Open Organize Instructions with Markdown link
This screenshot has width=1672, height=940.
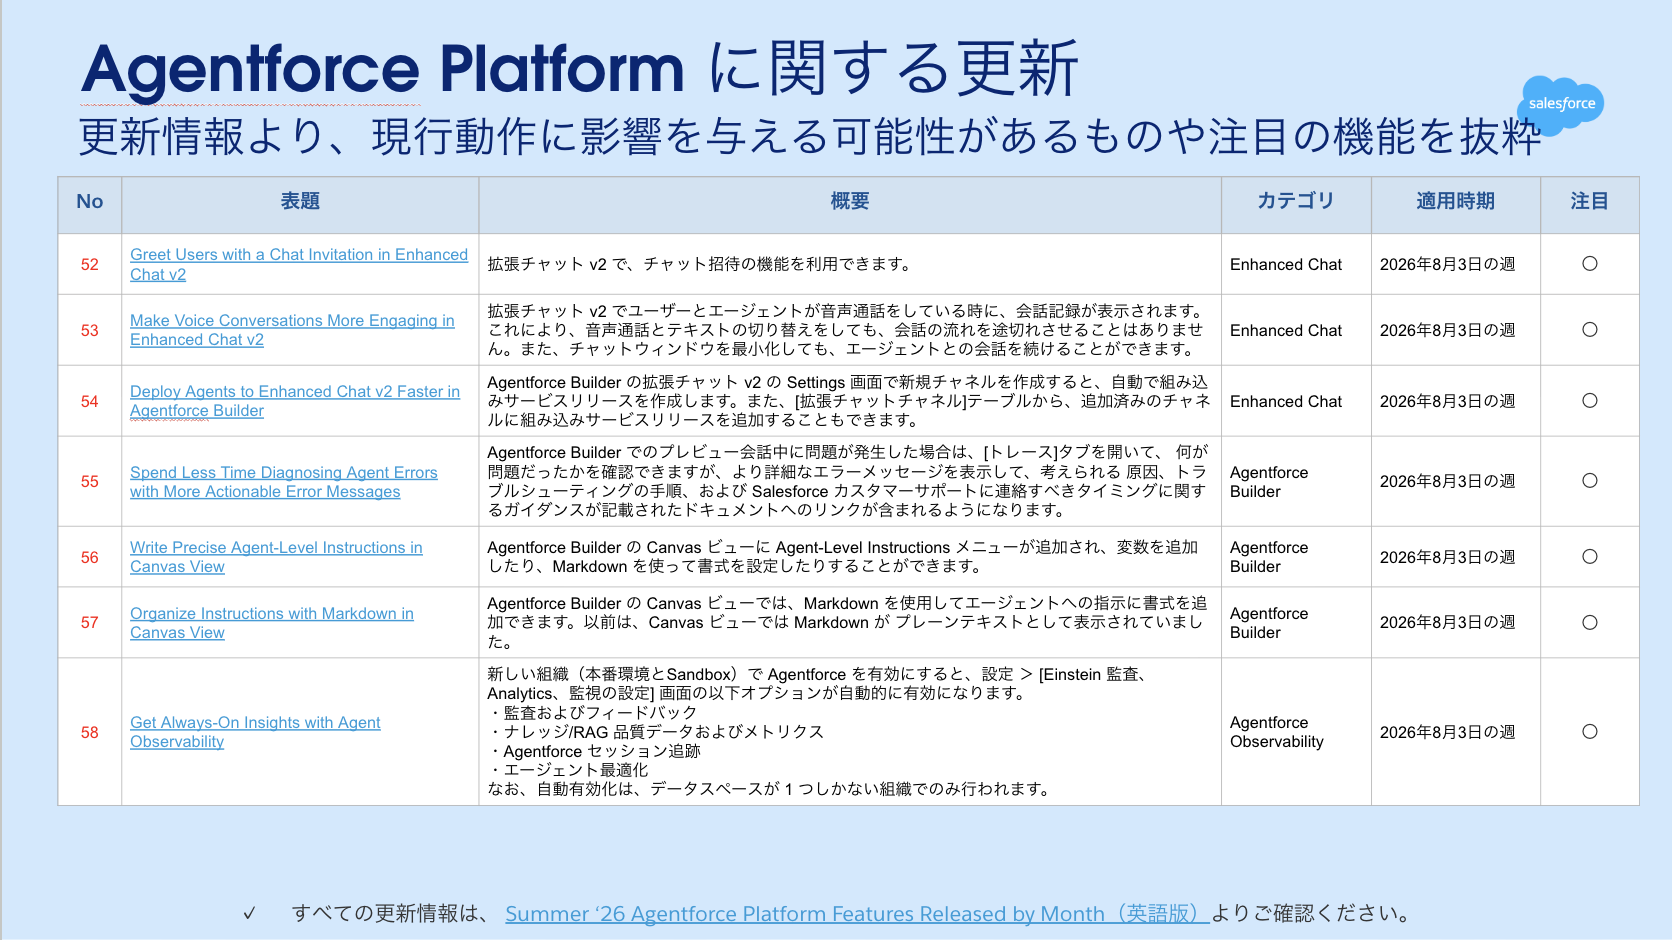(x=272, y=623)
